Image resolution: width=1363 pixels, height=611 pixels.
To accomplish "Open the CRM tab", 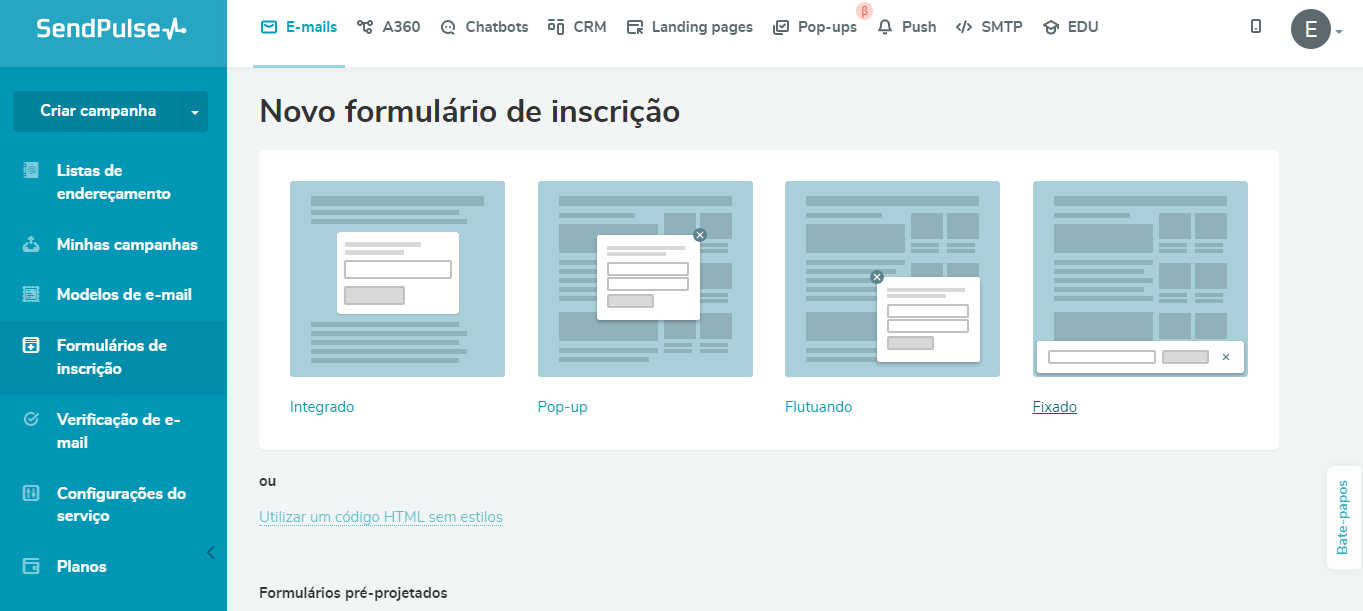I will pyautogui.click(x=577, y=27).
